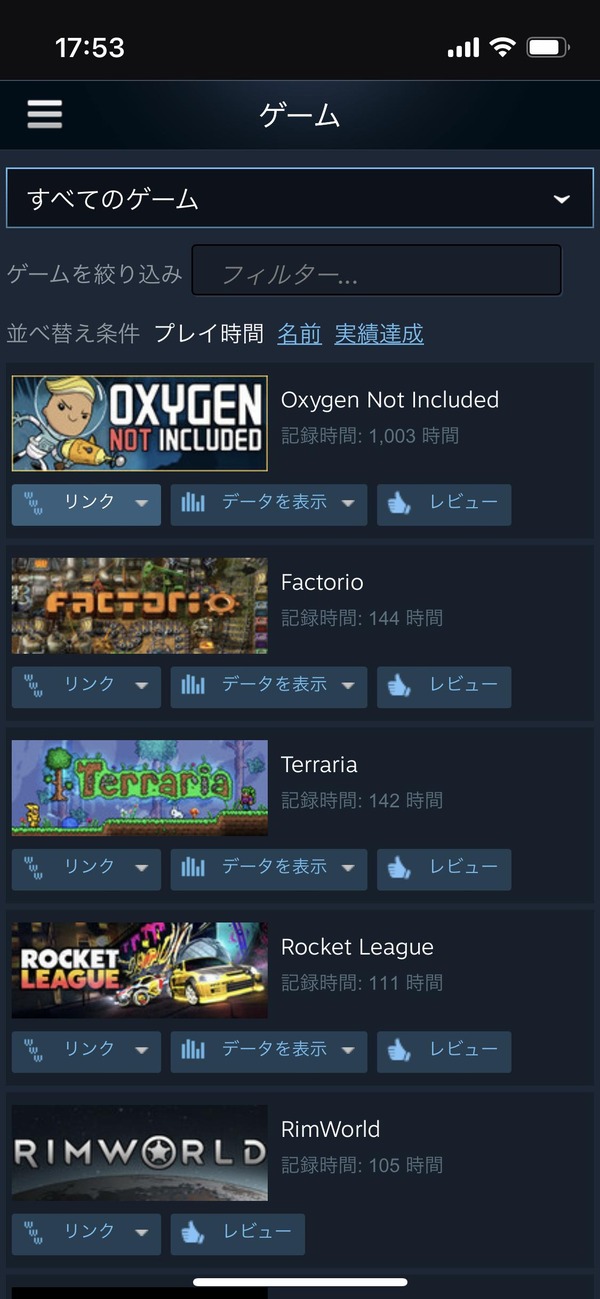Click link chain icon under Terraria
Screen dimensions: 600x1299
pos(34,868)
